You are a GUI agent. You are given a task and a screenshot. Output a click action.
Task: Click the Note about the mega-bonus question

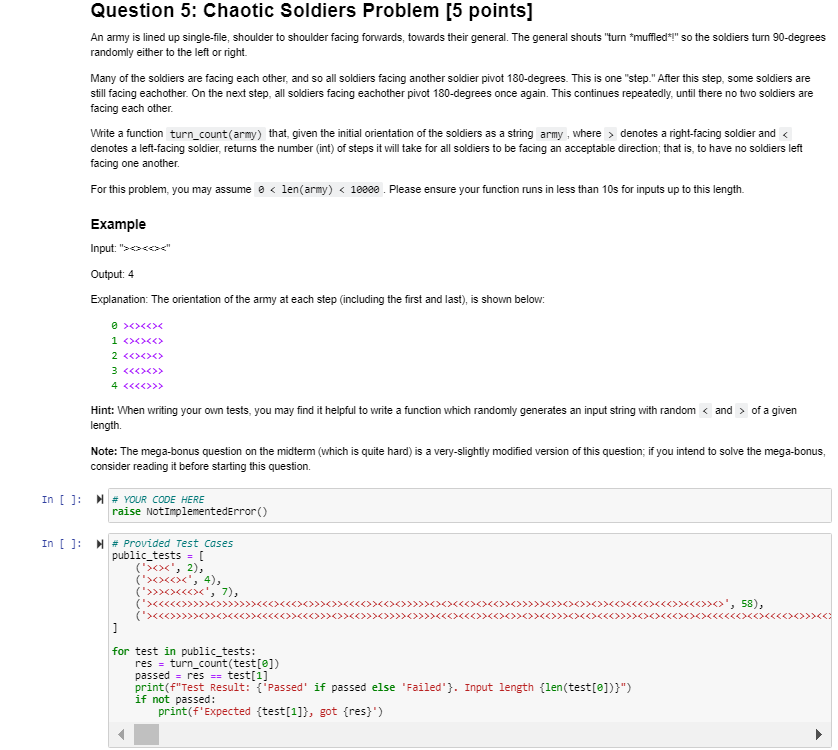[x=400, y=457]
